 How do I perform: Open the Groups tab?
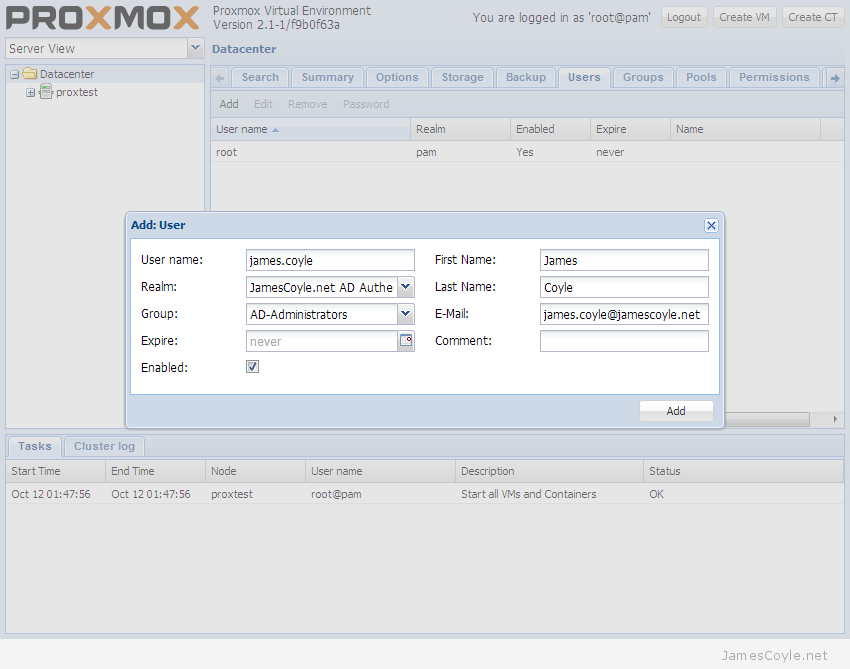(643, 78)
